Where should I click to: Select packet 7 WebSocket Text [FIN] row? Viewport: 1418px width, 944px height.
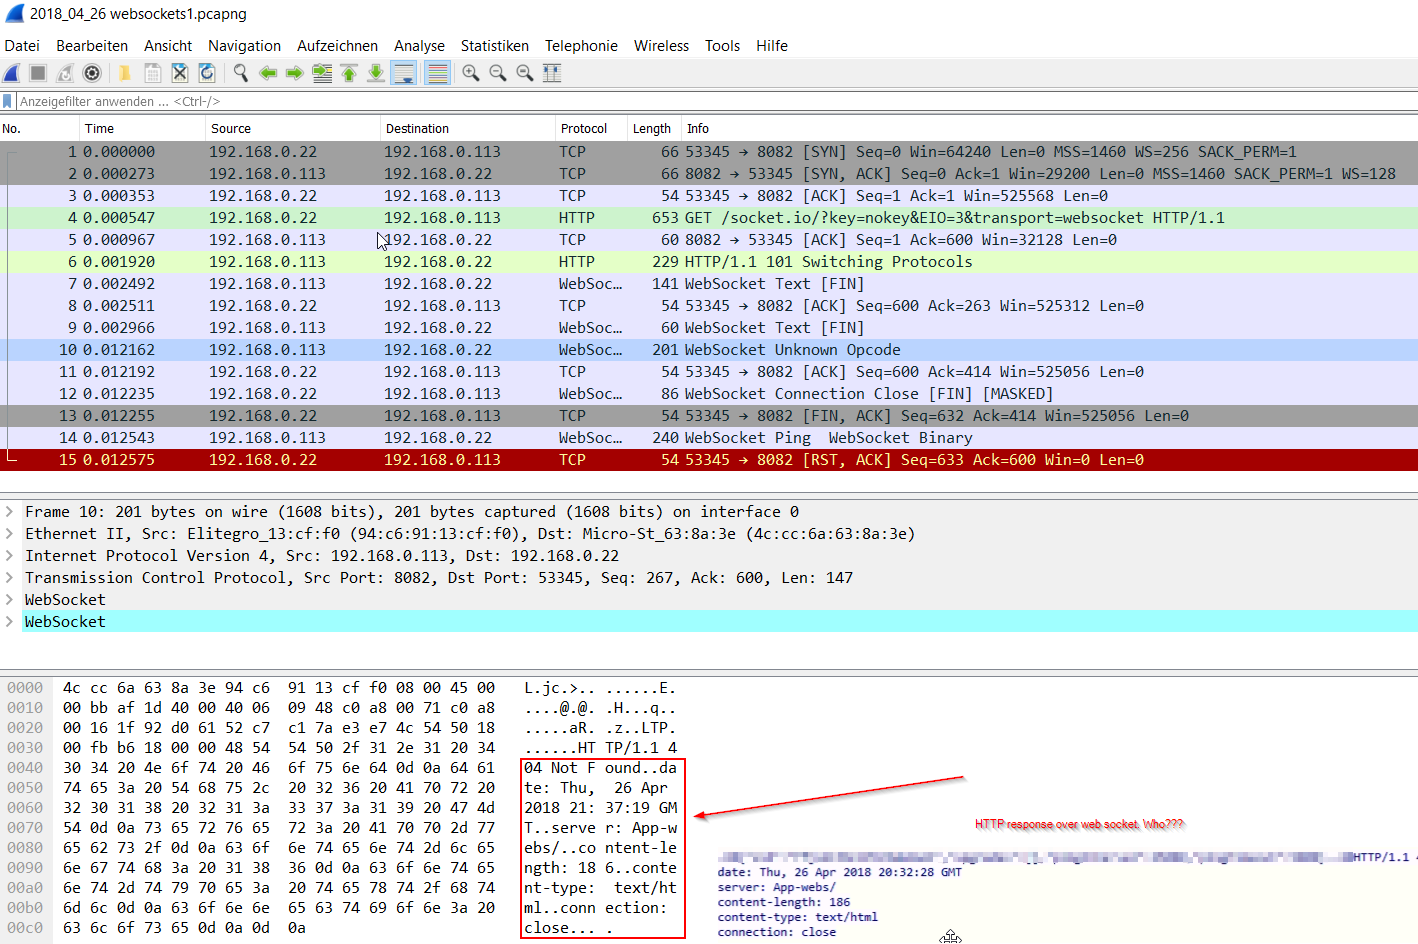point(709,284)
